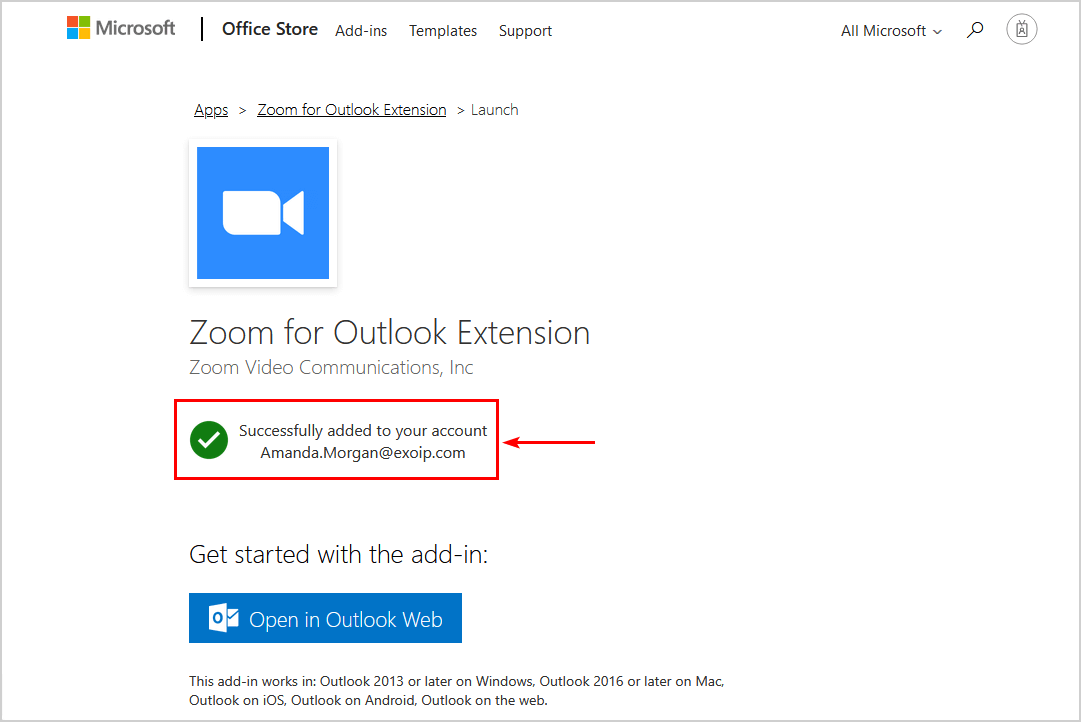Click the Zoom for Outlook Extension heading
Image resolution: width=1081 pixels, height=722 pixels.
click(389, 332)
